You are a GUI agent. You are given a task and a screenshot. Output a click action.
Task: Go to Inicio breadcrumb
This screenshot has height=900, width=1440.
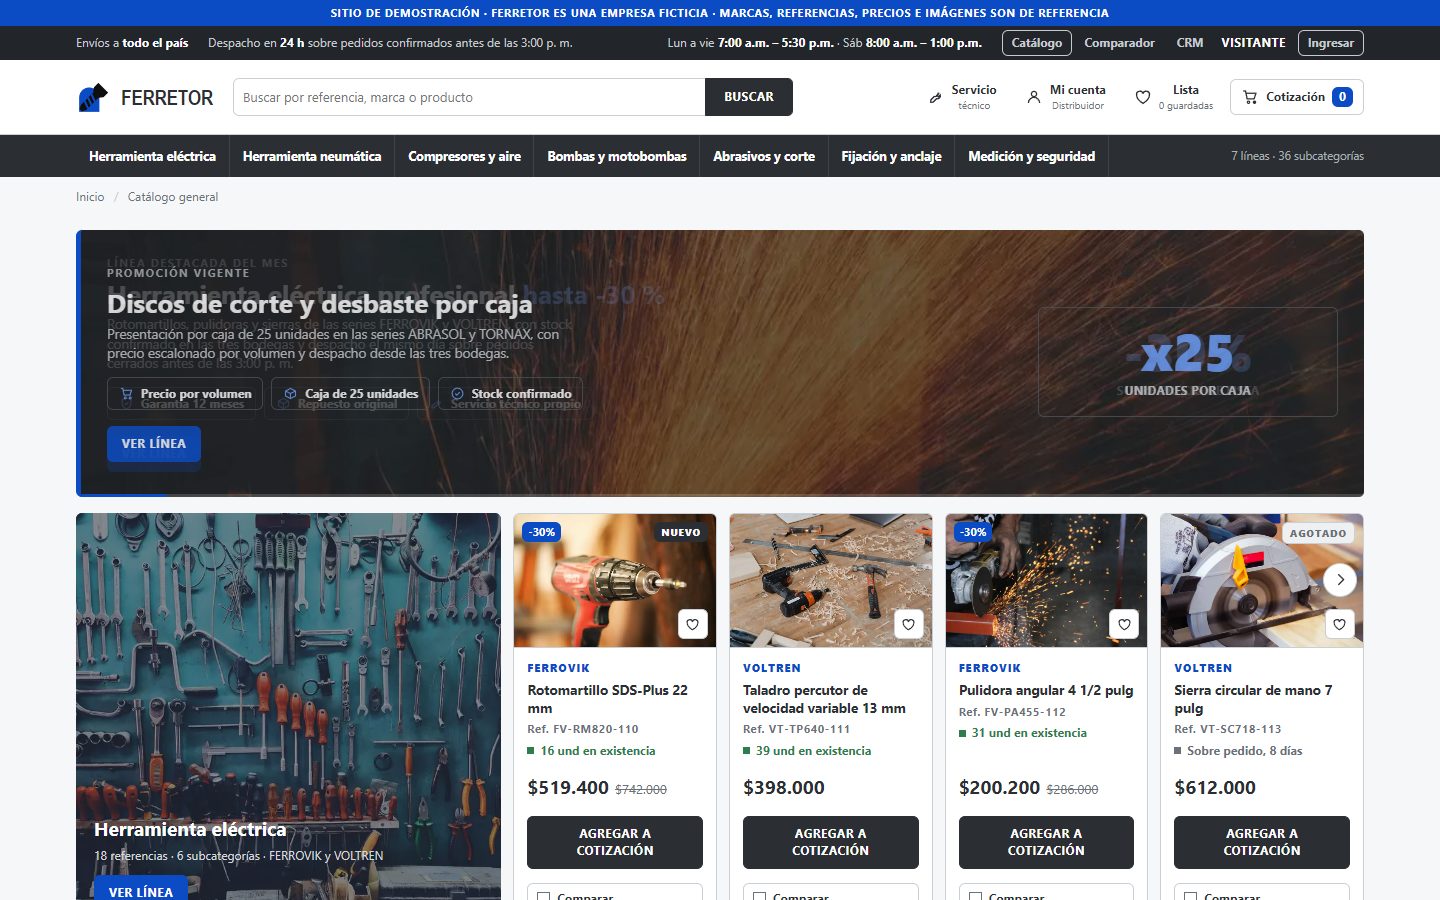pos(90,197)
